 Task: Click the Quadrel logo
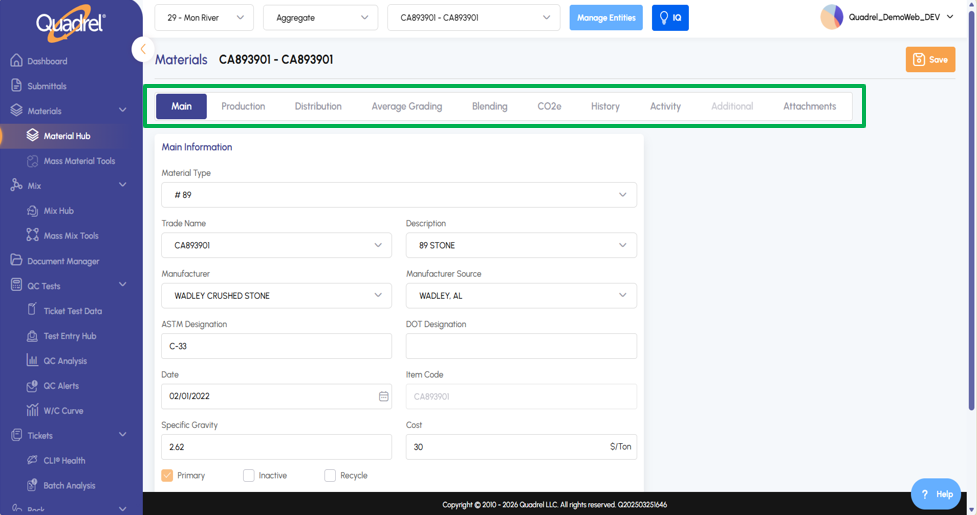click(70, 26)
